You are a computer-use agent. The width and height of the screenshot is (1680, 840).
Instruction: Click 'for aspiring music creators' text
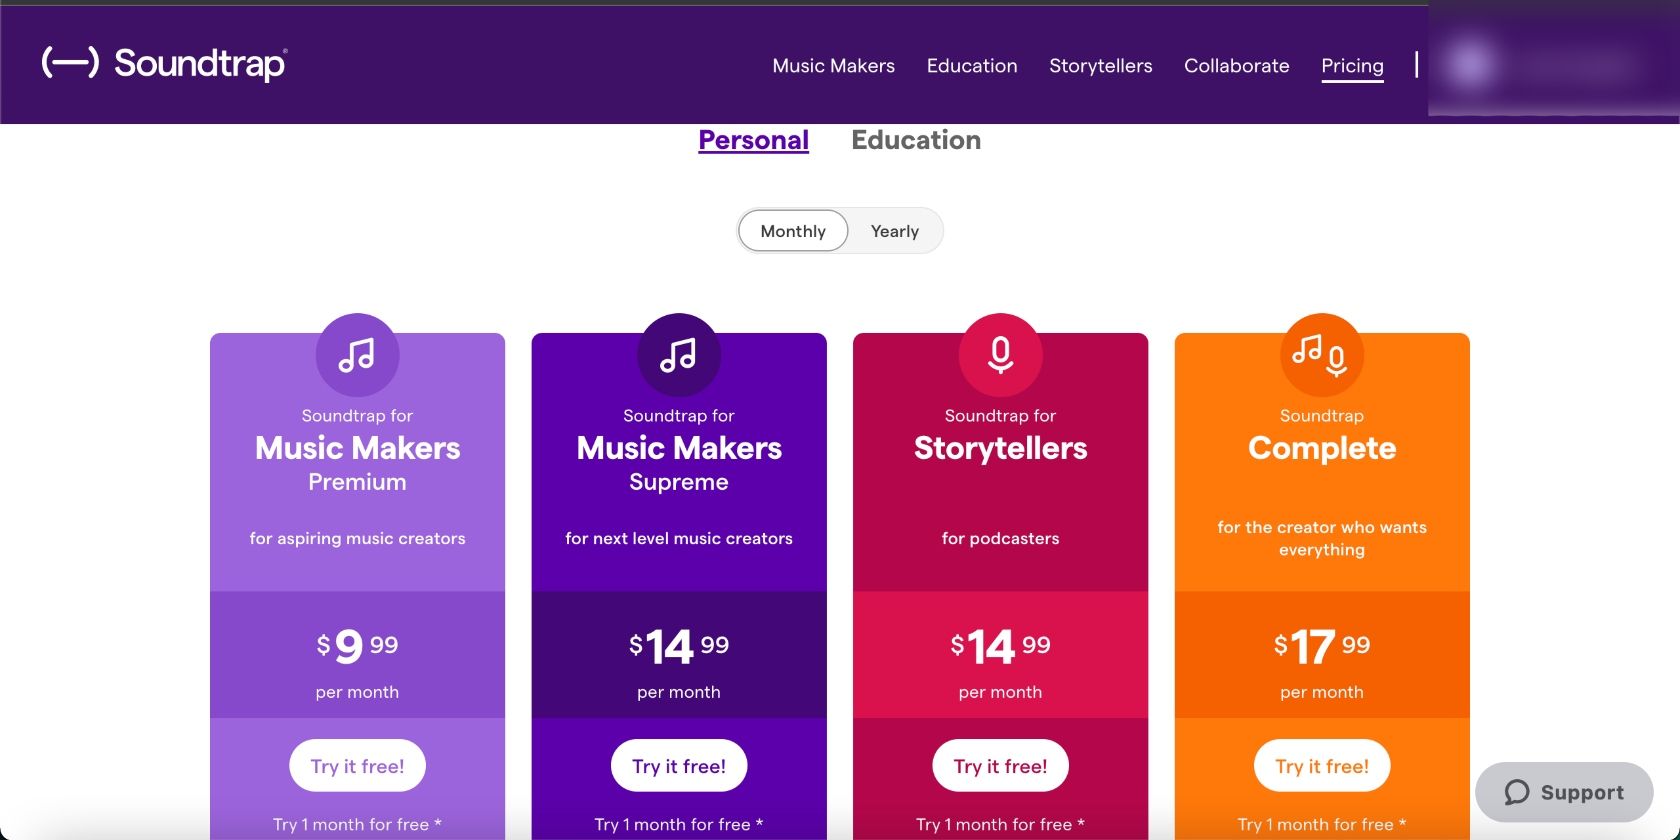357,538
